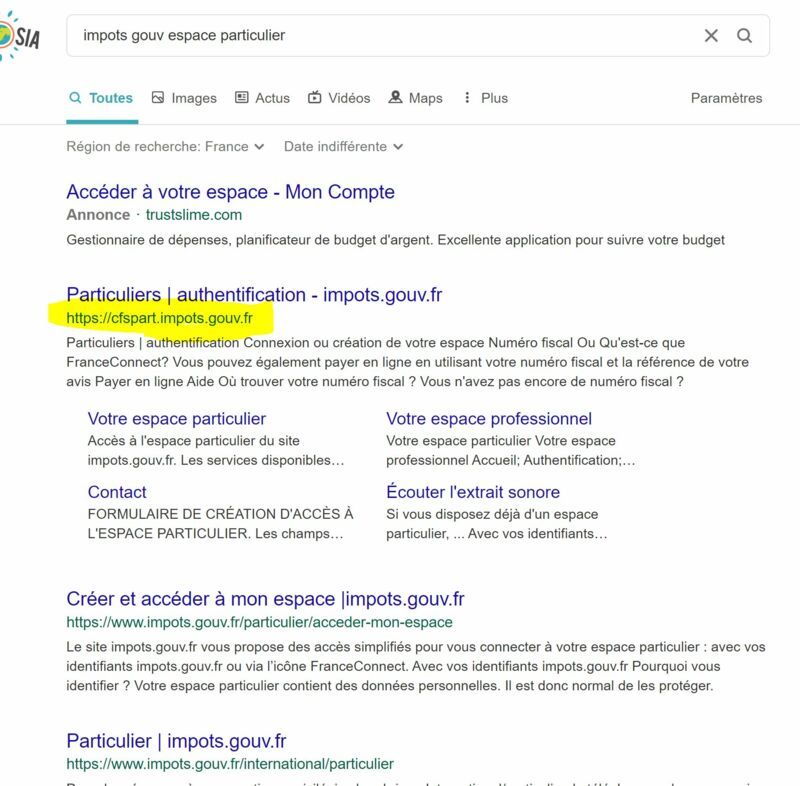Expand the Date indifférente filter
This screenshot has width=800, height=786.
coord(343,146)
